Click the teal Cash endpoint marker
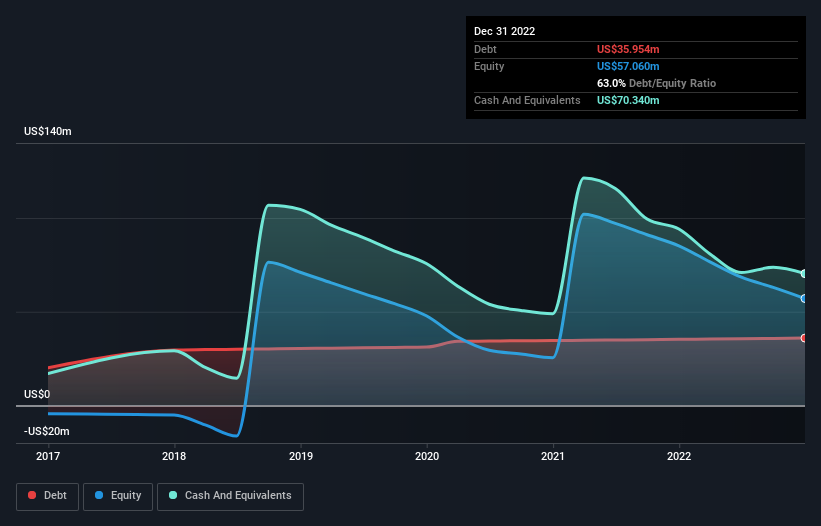Viewport: 821px width, 526px height. click(804, 274)
